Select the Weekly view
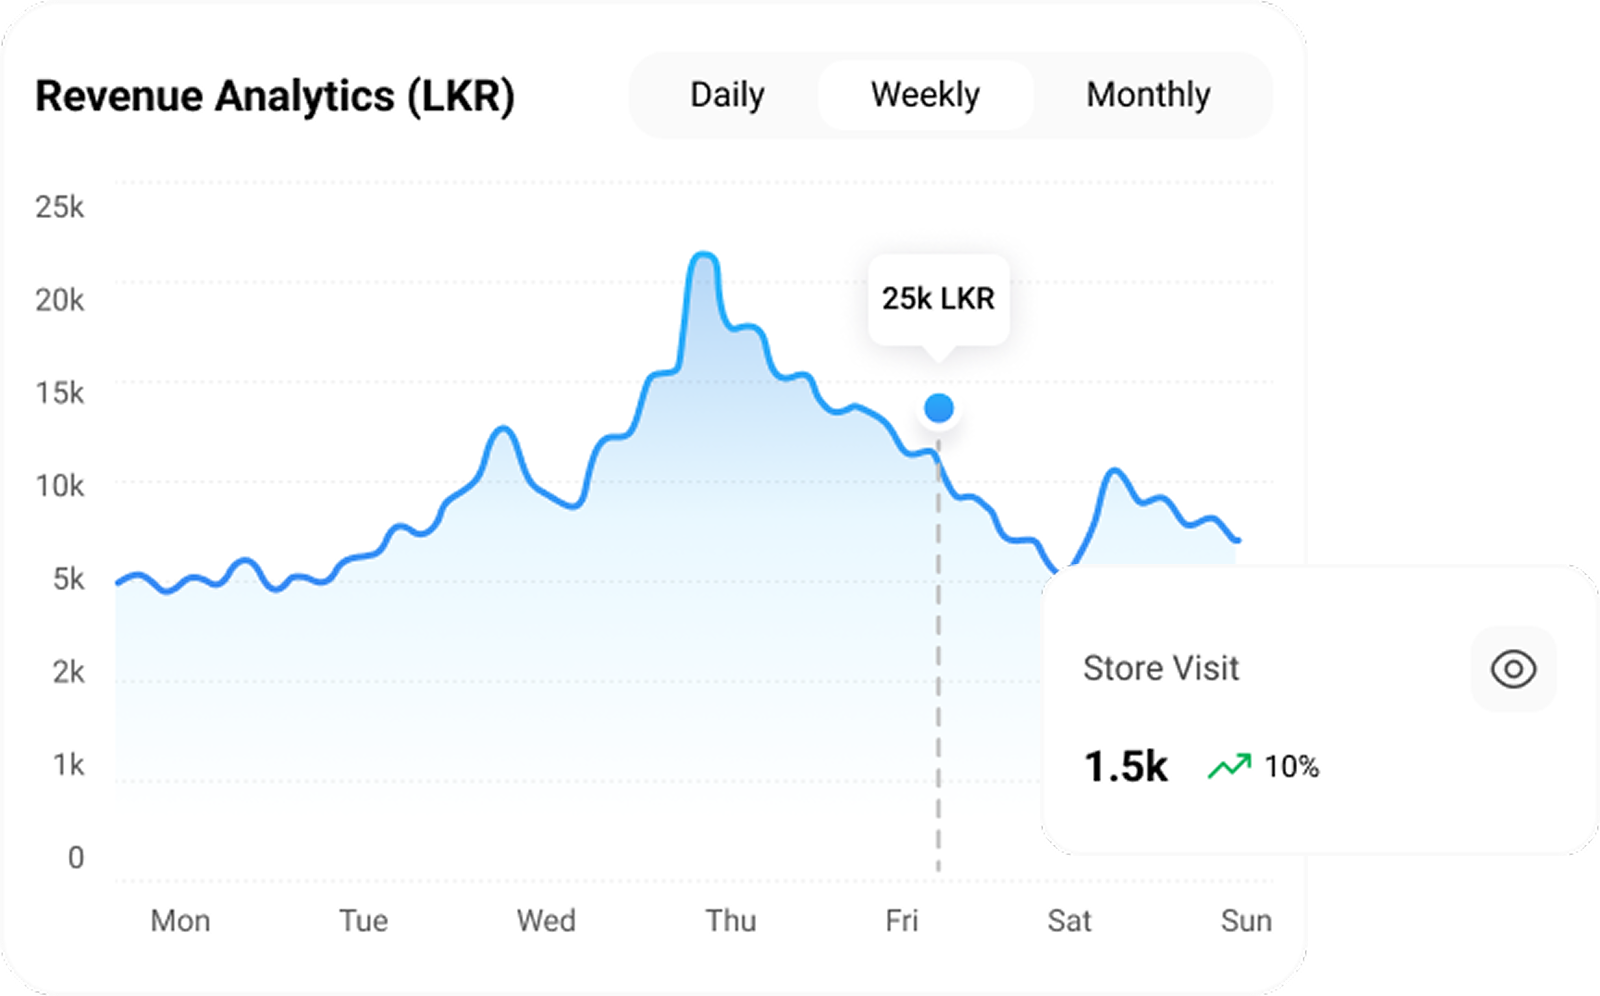This screenshot has height=996, width=1600. point(925,95)
